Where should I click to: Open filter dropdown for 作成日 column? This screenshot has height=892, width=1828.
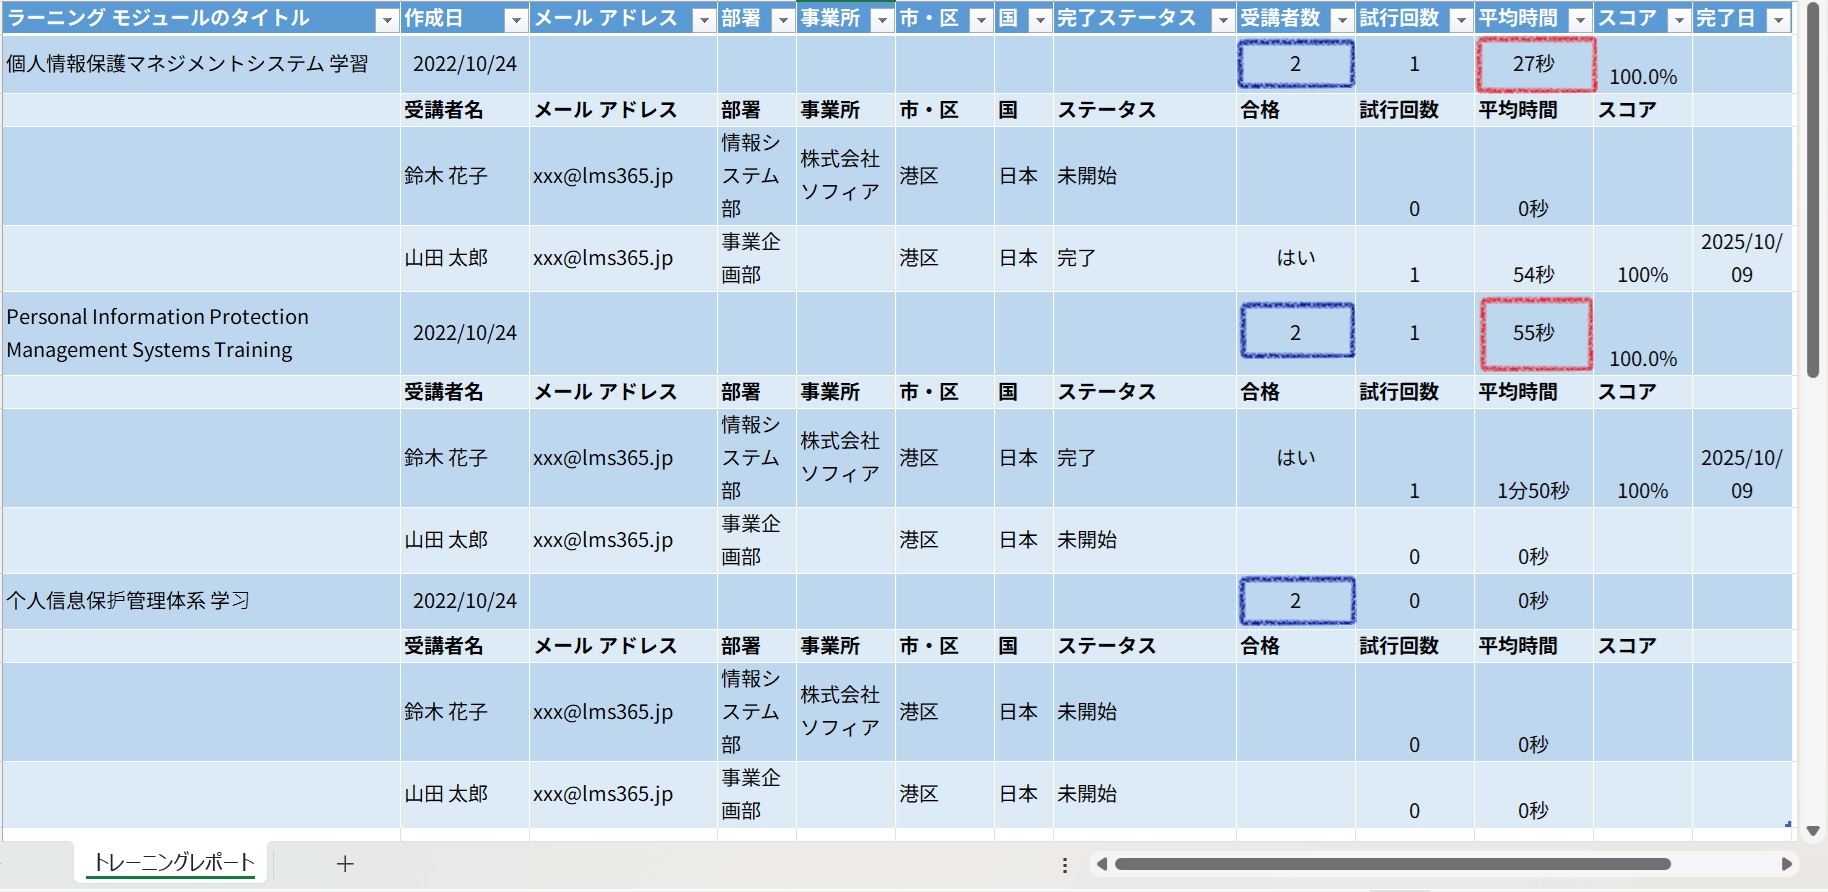515,20
